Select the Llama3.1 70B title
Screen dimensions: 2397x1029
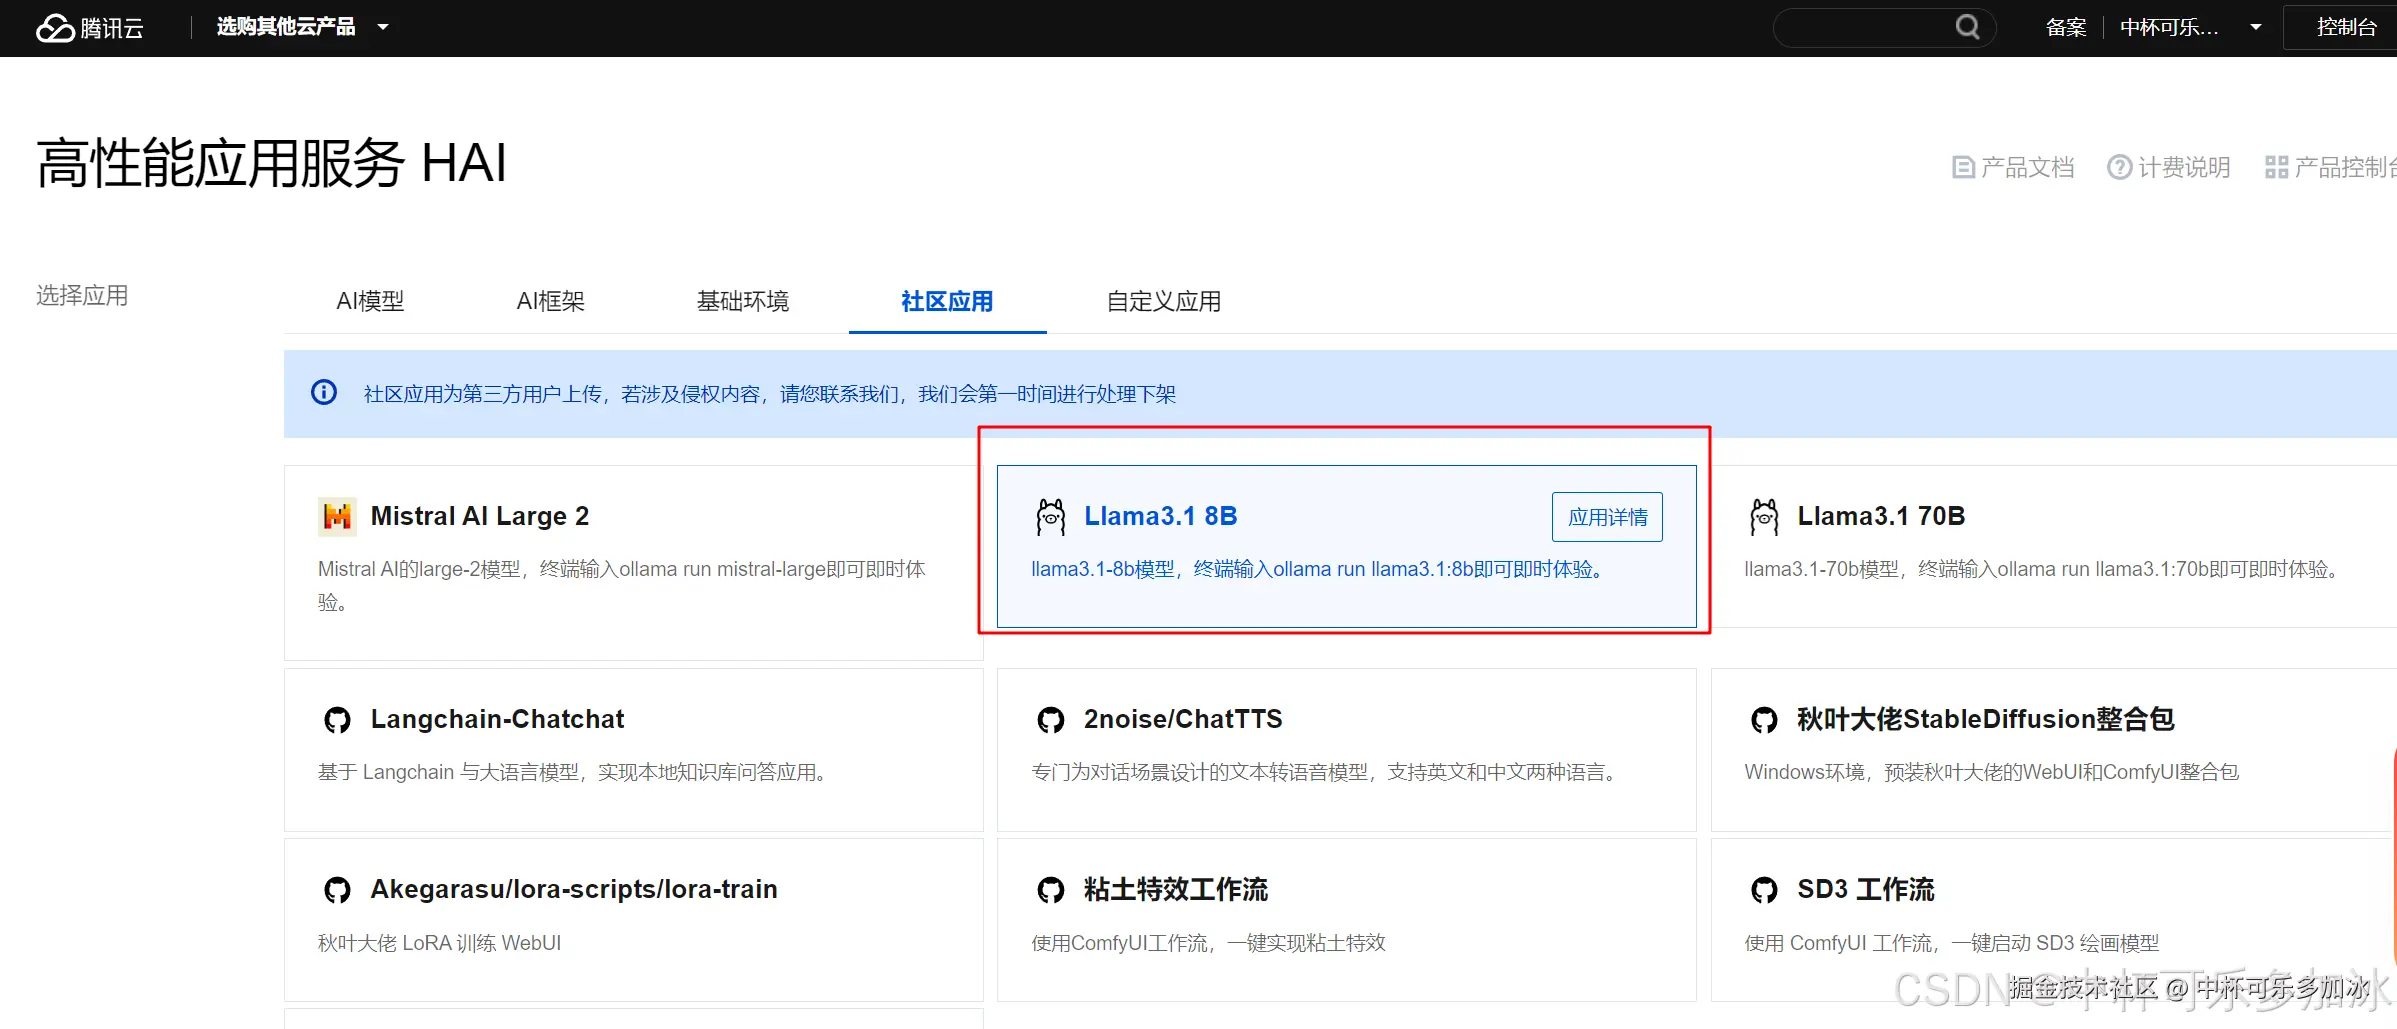click(1881, 516)
